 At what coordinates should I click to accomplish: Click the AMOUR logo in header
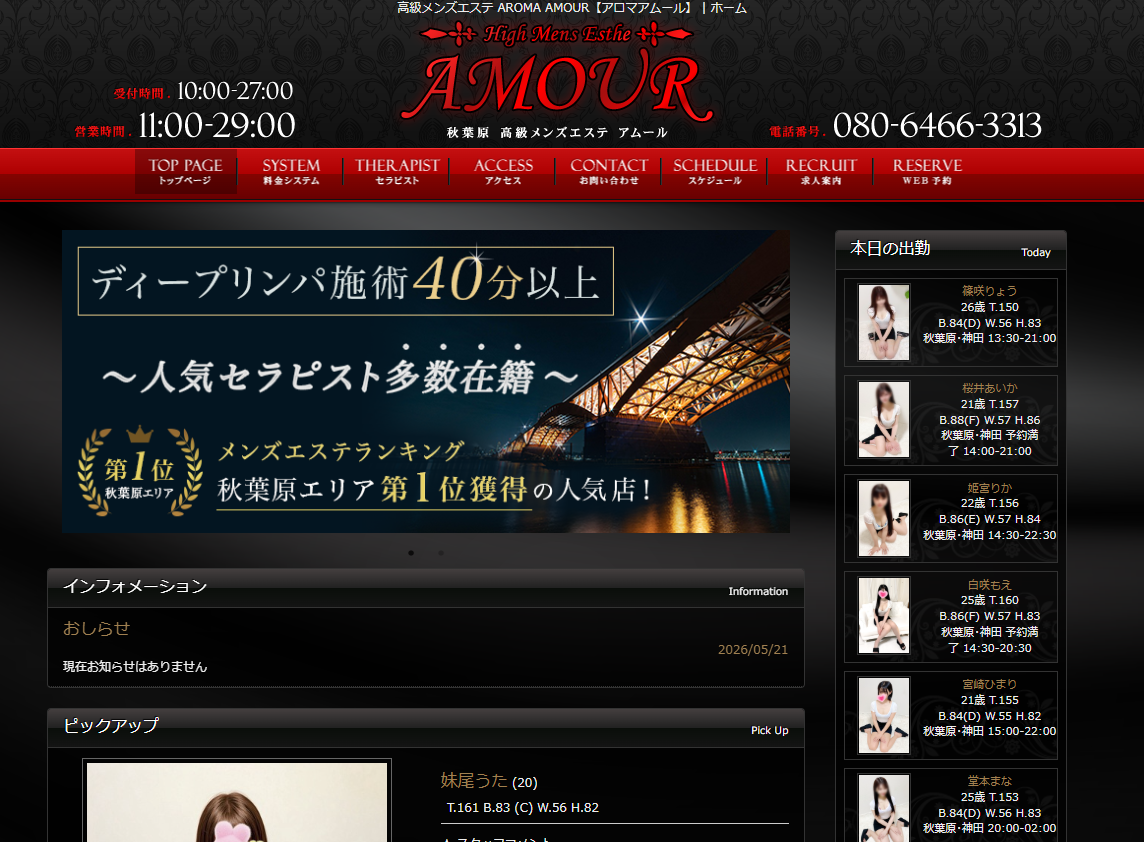557,80
